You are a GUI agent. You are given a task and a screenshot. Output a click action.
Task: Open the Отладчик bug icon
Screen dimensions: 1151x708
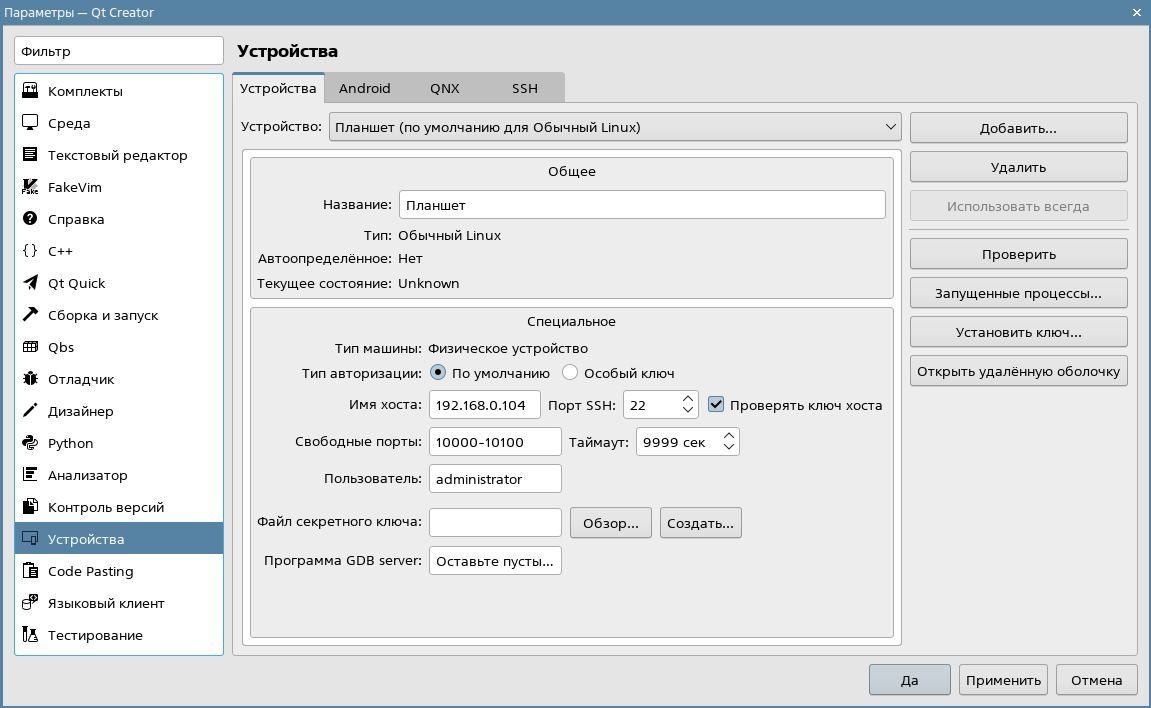pos(30,379)
